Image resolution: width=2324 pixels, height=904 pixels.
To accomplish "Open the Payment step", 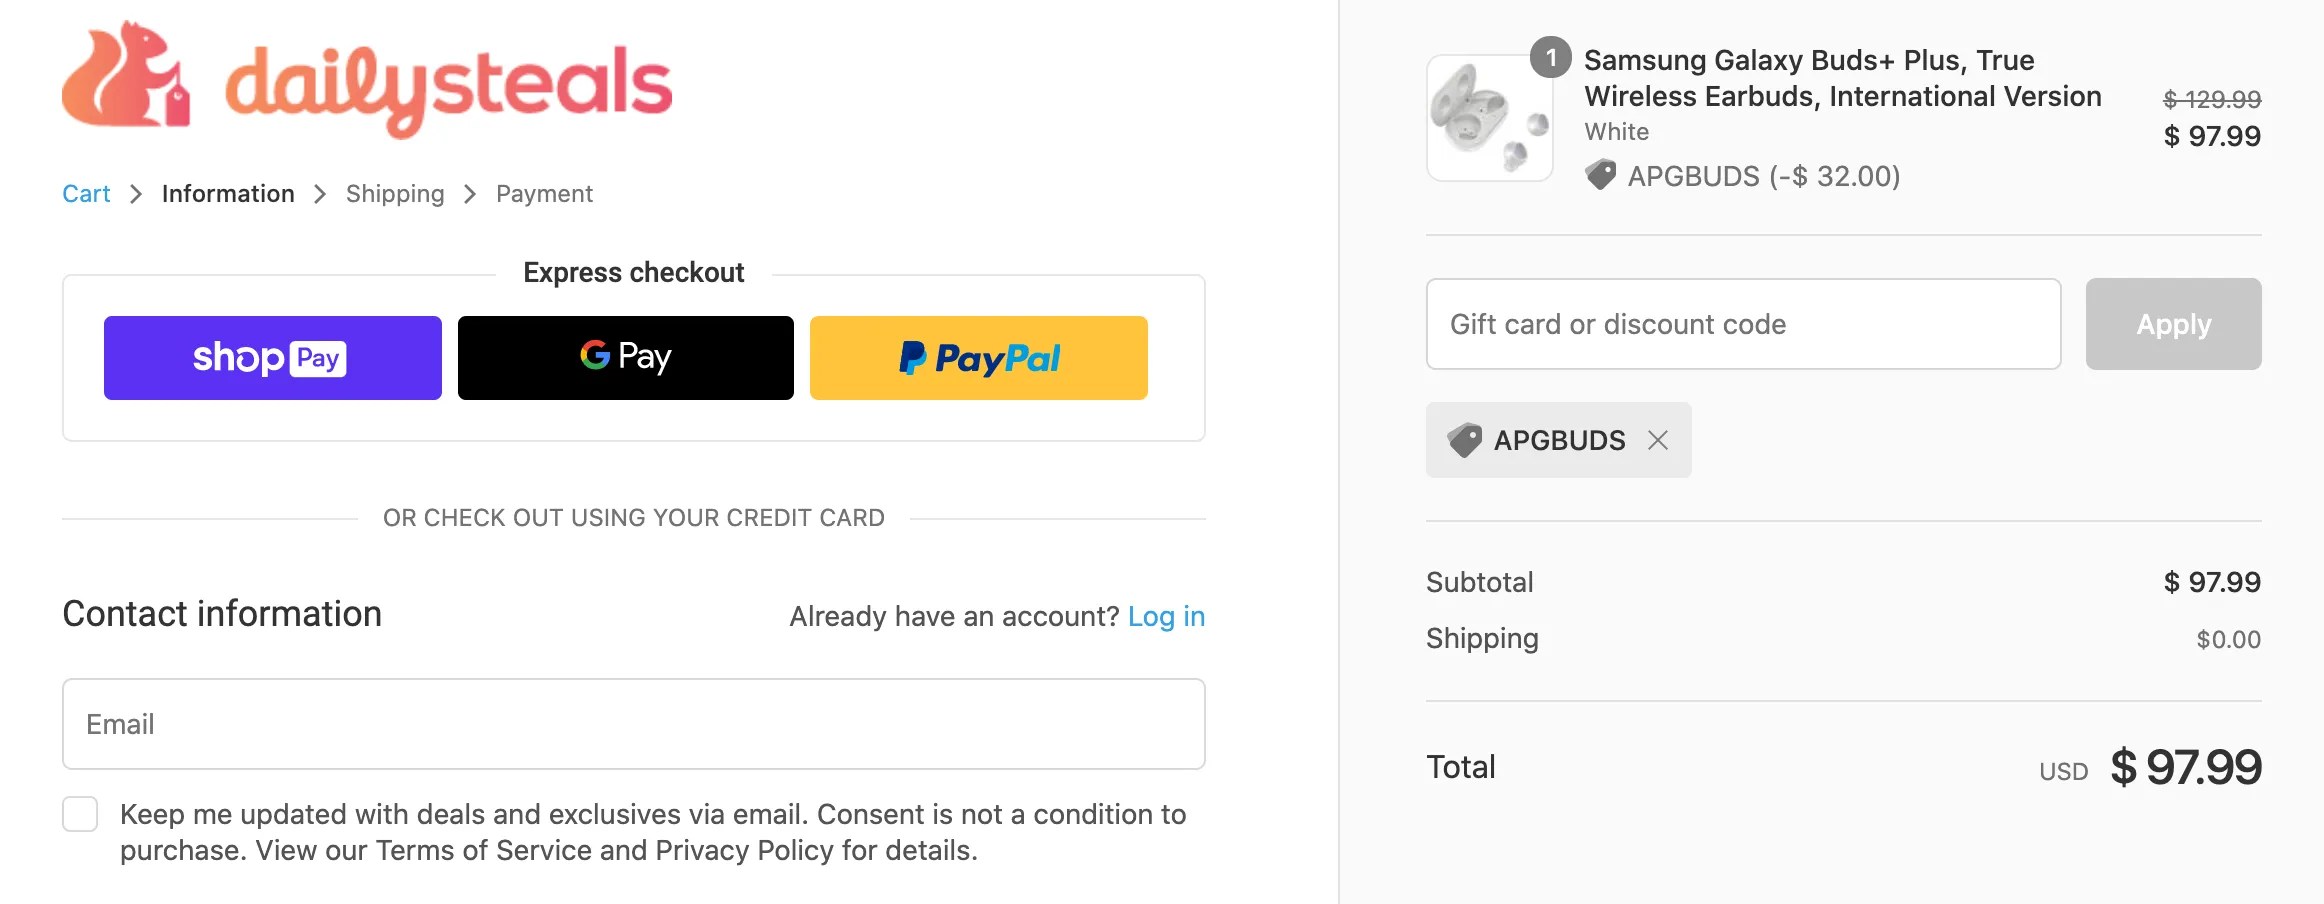I will pyautogui.click(x=544, y=193).
